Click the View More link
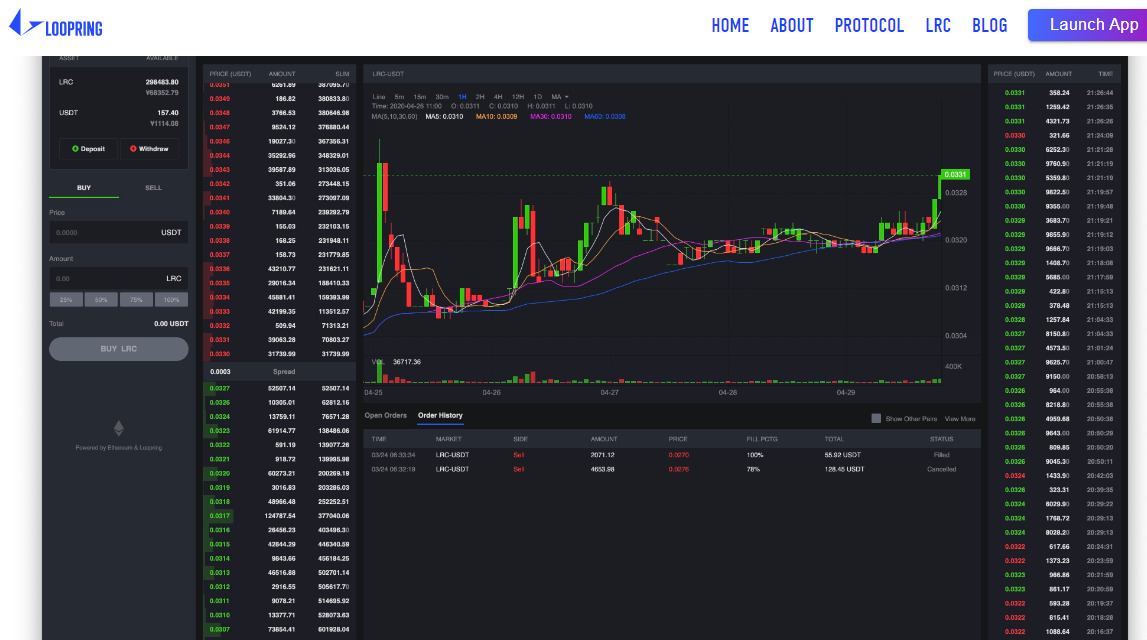The height and width of the screenshot is (640, 1147). [959, 419]
